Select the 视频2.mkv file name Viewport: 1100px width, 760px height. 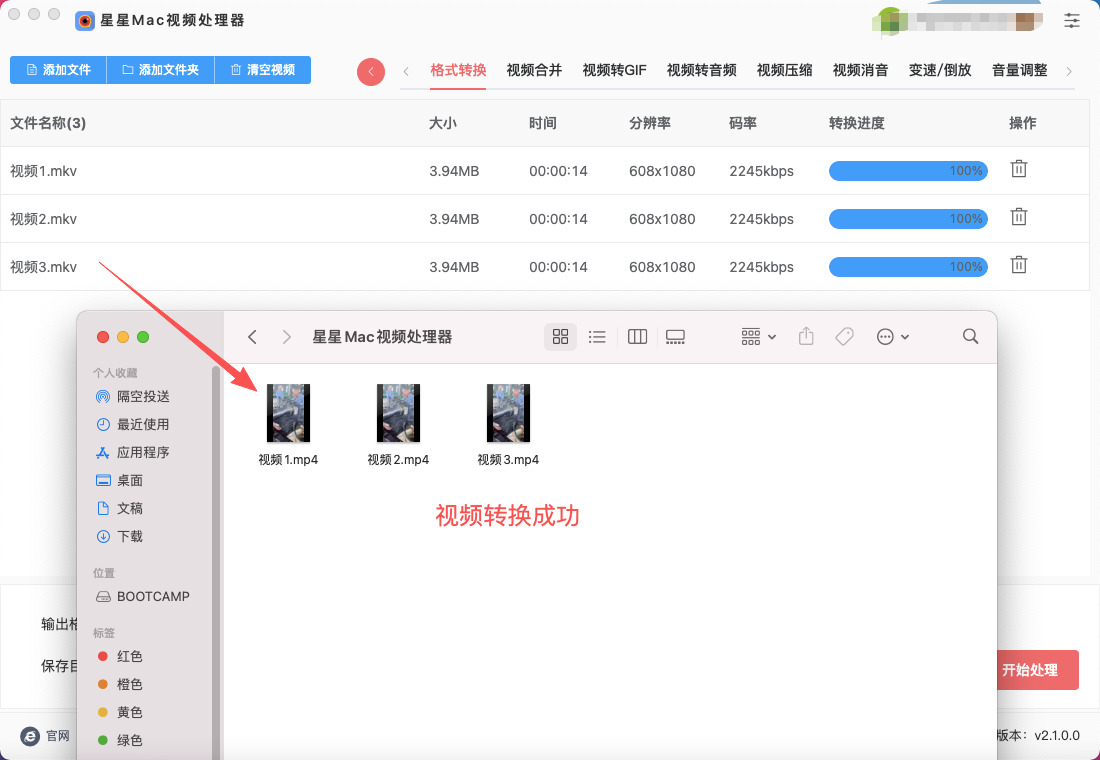pyautogui.click(x=43, y=219)
